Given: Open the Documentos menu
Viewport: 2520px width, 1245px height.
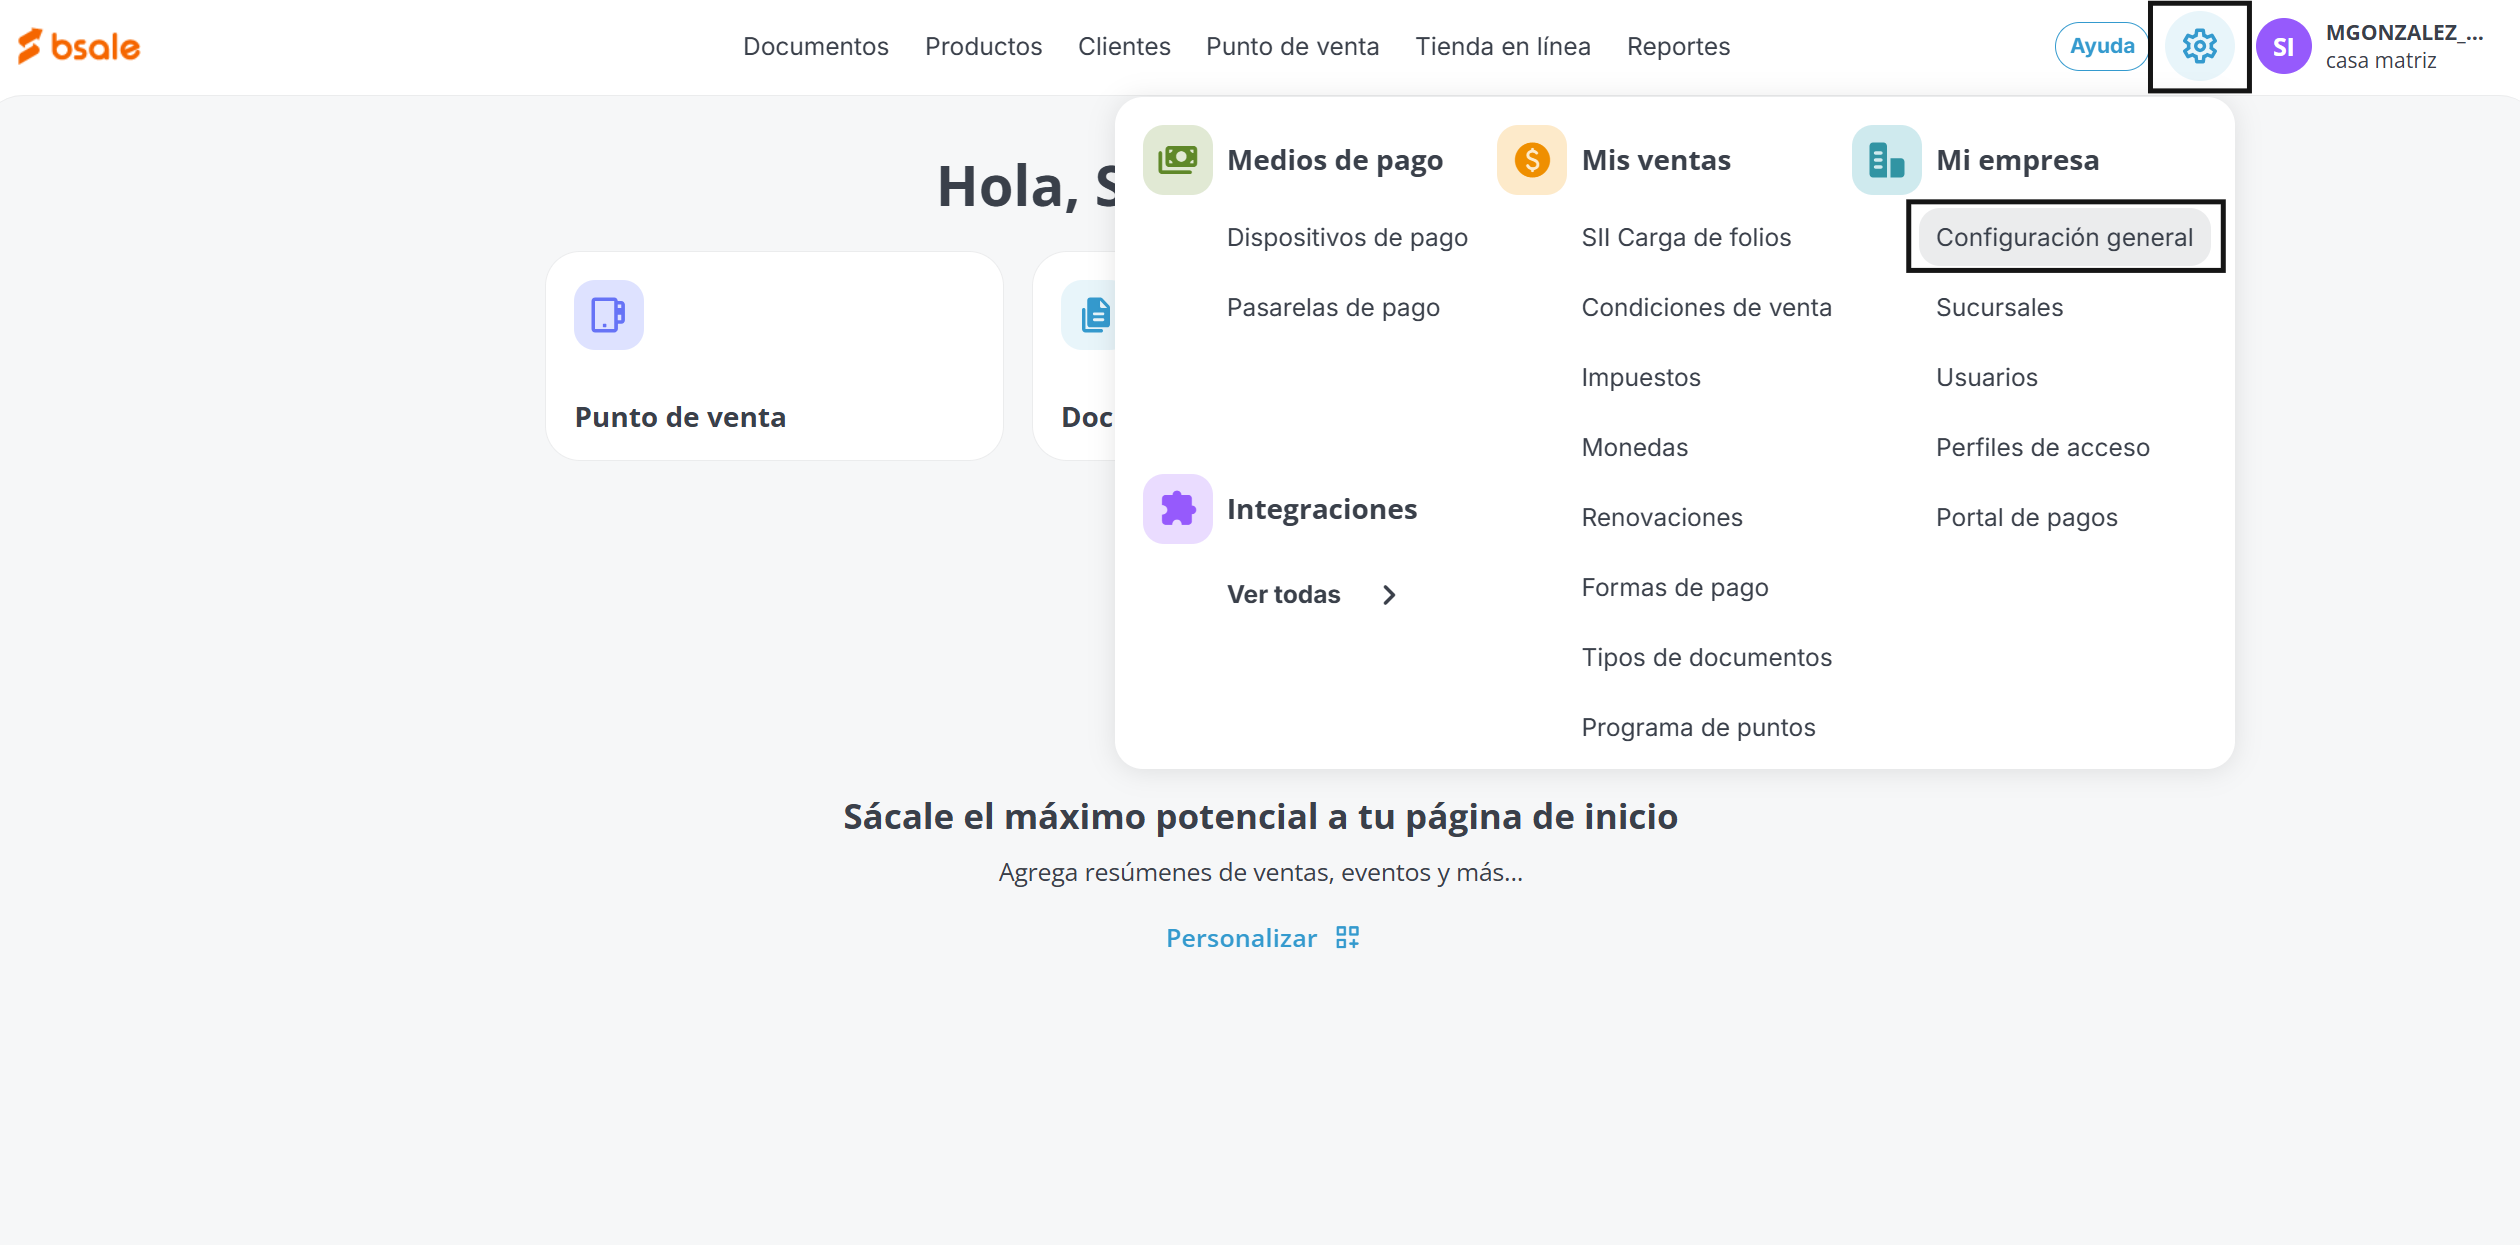Looking at the screenshot, I should 815,46.
